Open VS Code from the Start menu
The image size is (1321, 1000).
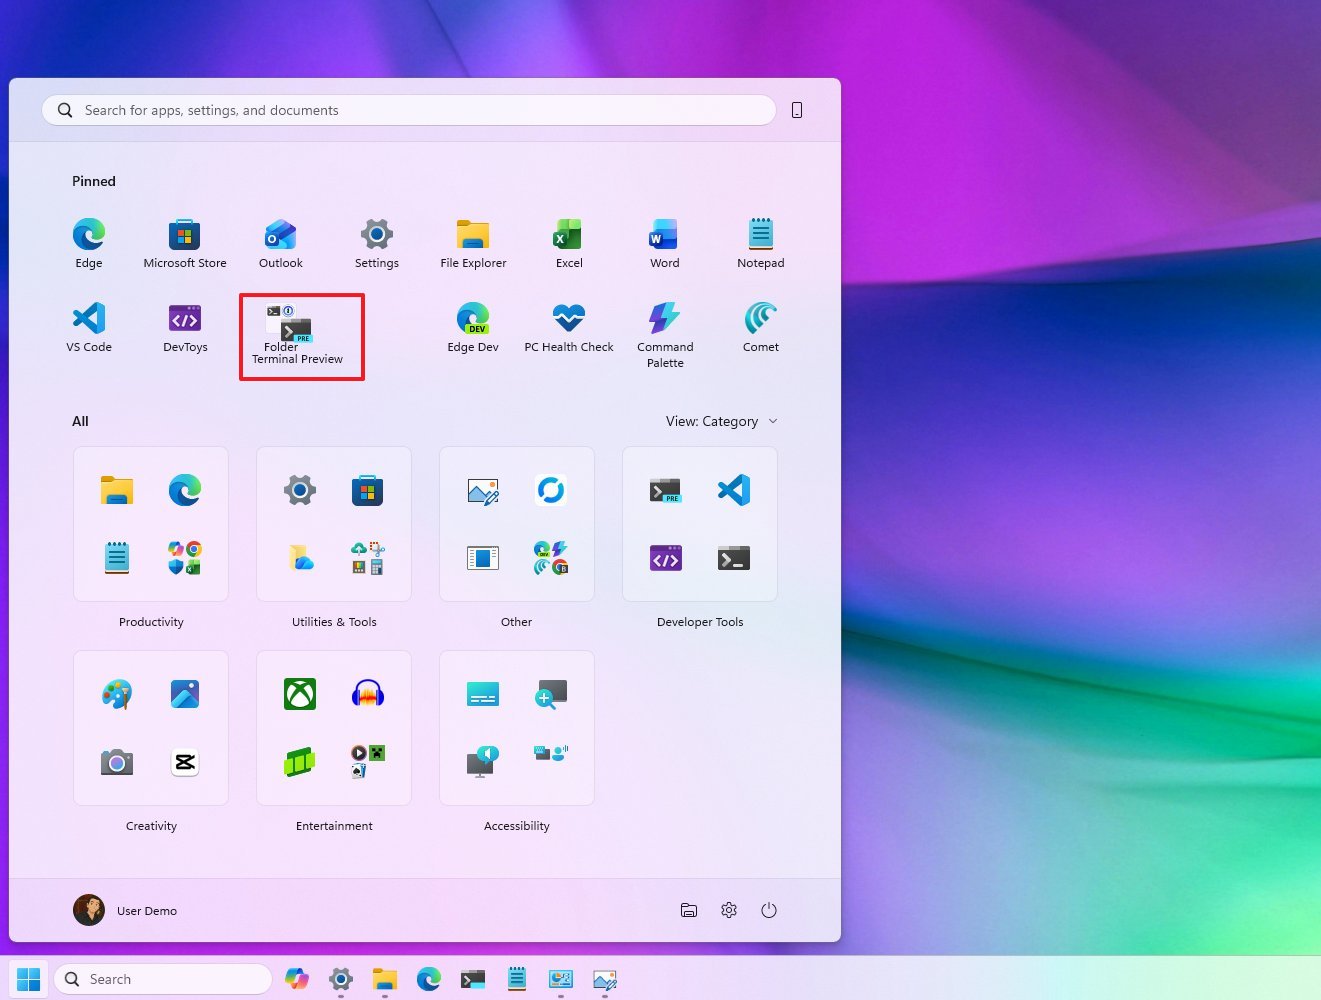click(88, 324)
